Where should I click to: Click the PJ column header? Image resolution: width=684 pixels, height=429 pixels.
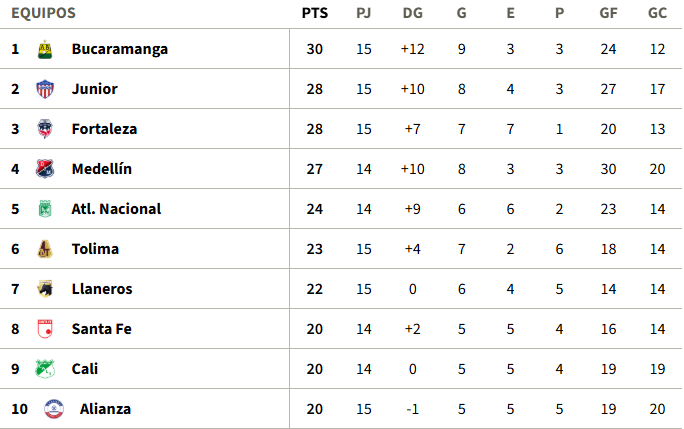[363, 14]
